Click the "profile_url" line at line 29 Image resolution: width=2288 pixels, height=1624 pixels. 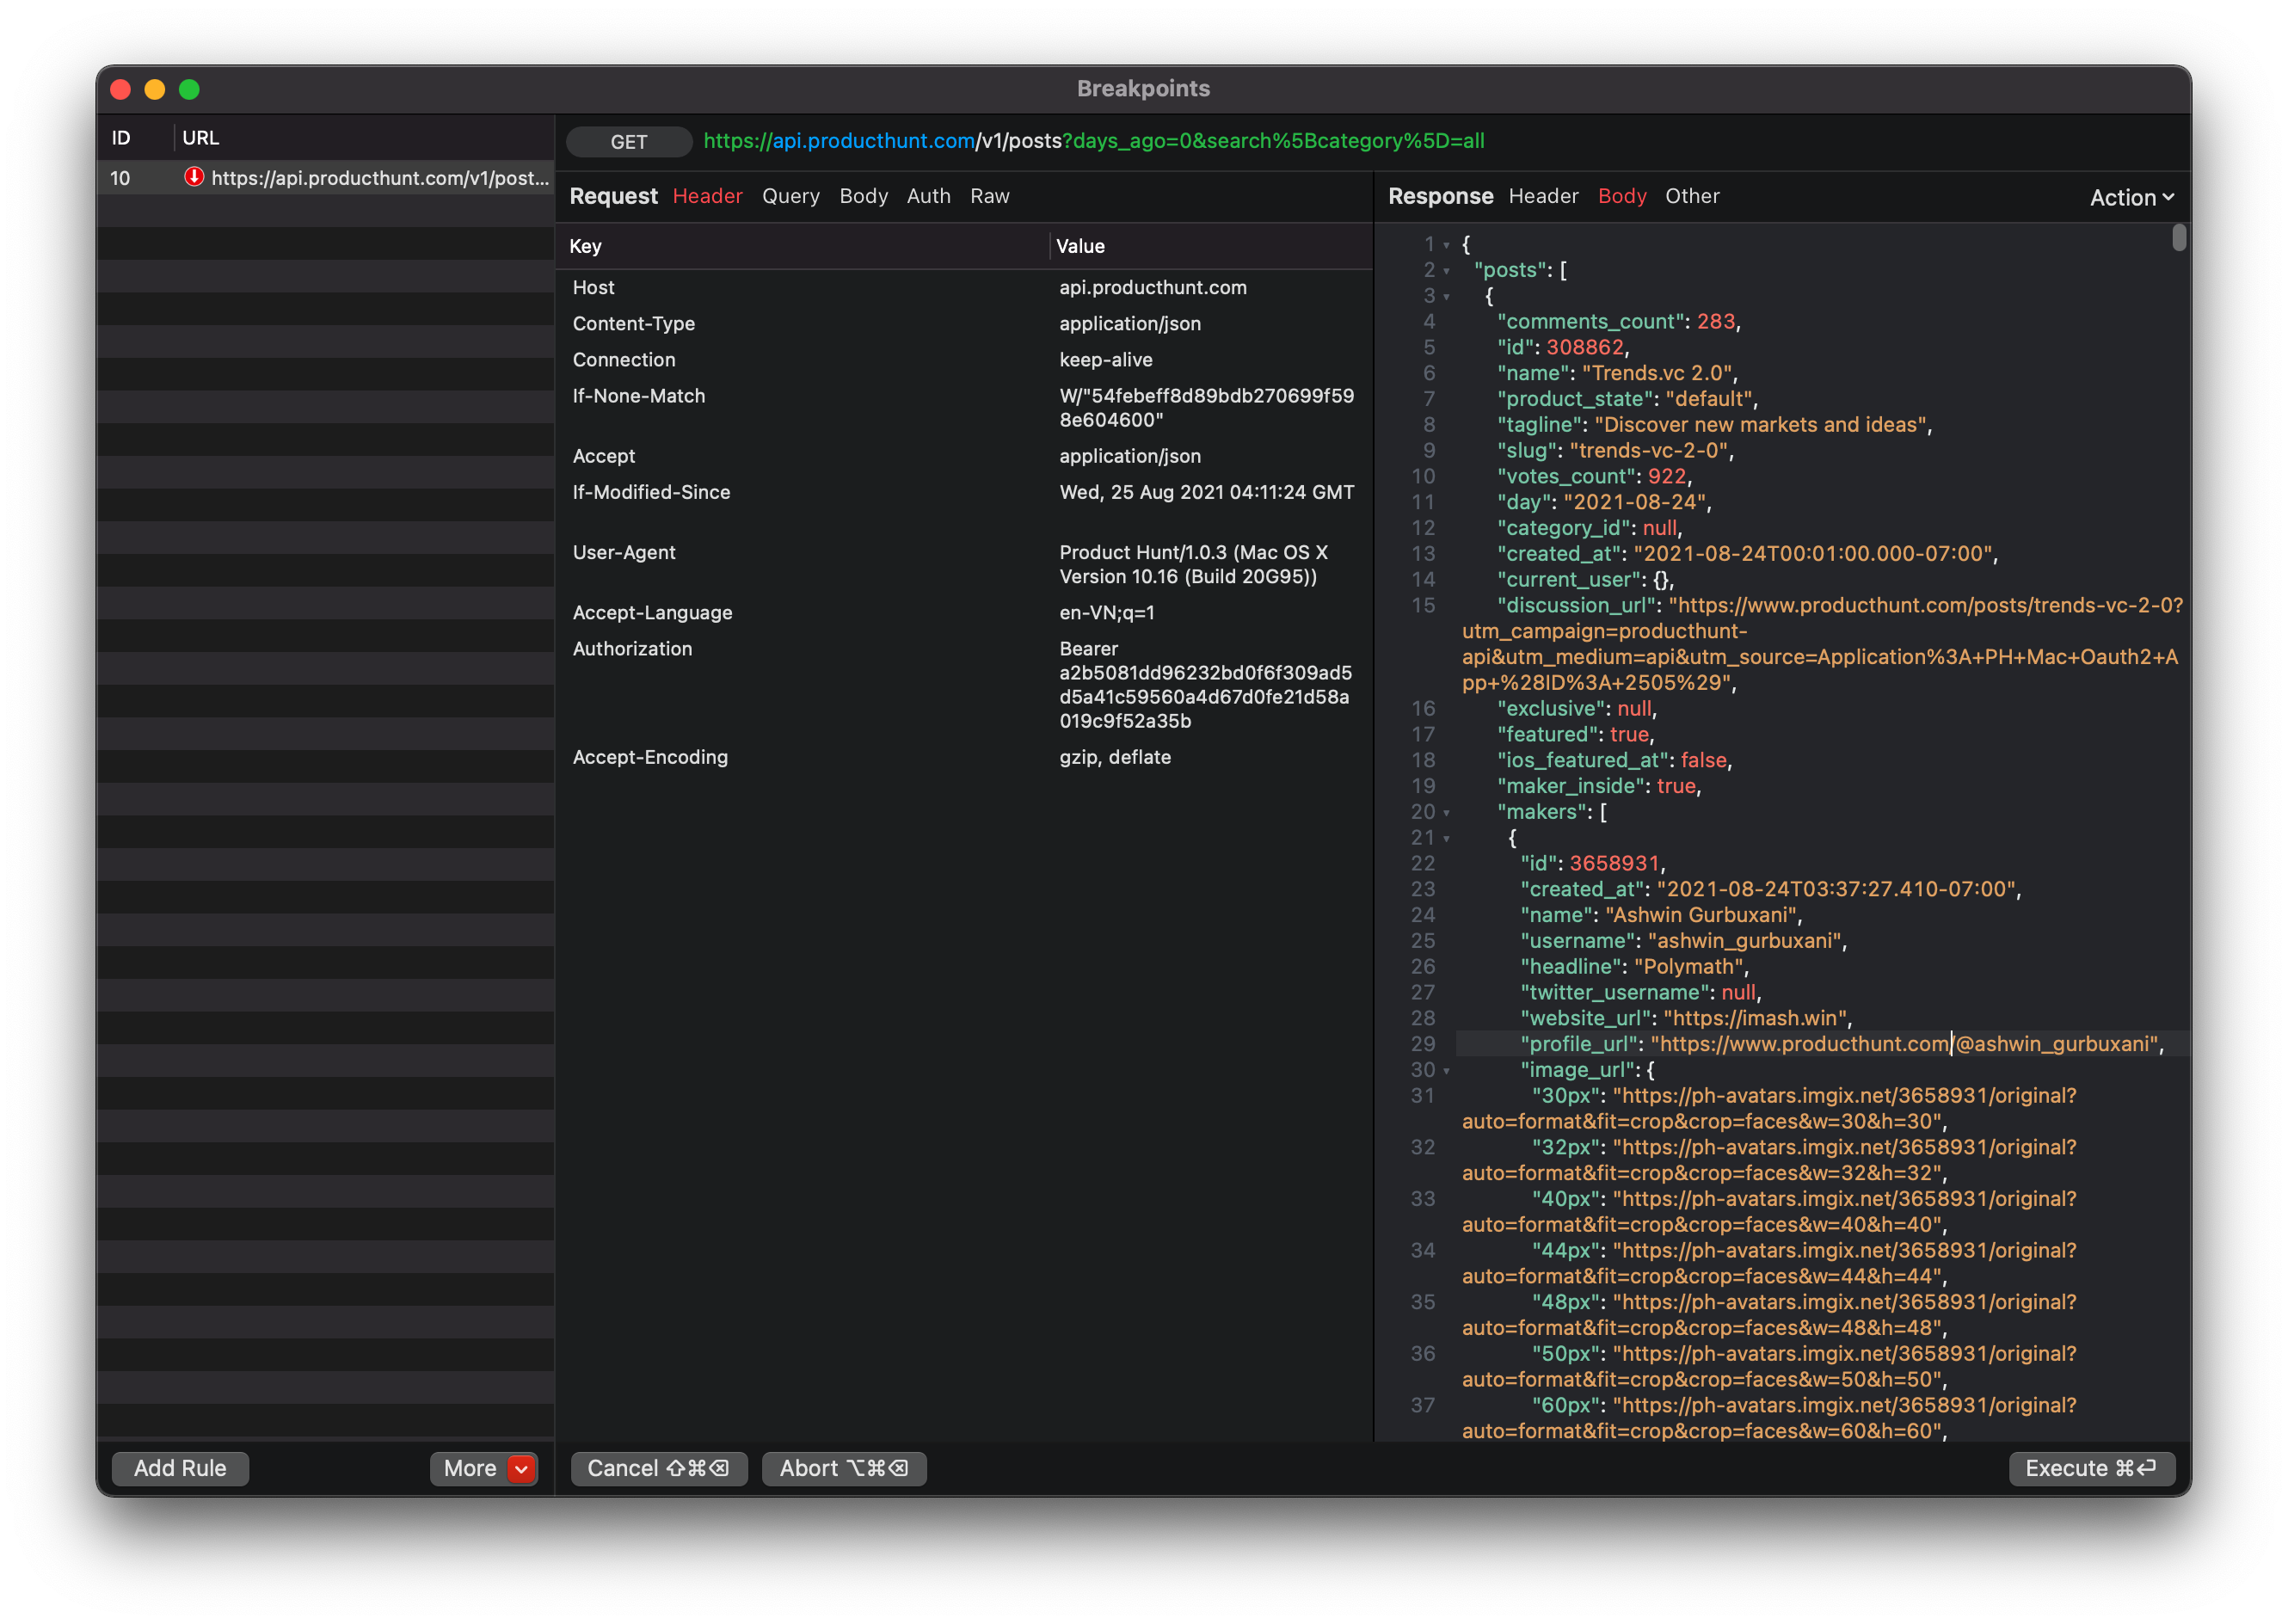coord(1842,1045)
